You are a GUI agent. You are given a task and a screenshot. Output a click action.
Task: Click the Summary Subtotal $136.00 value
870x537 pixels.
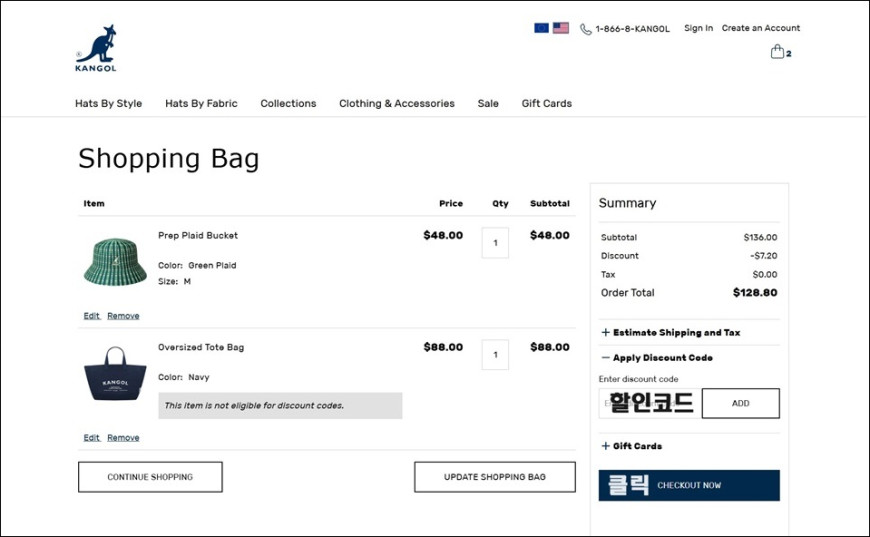(760, 237)
